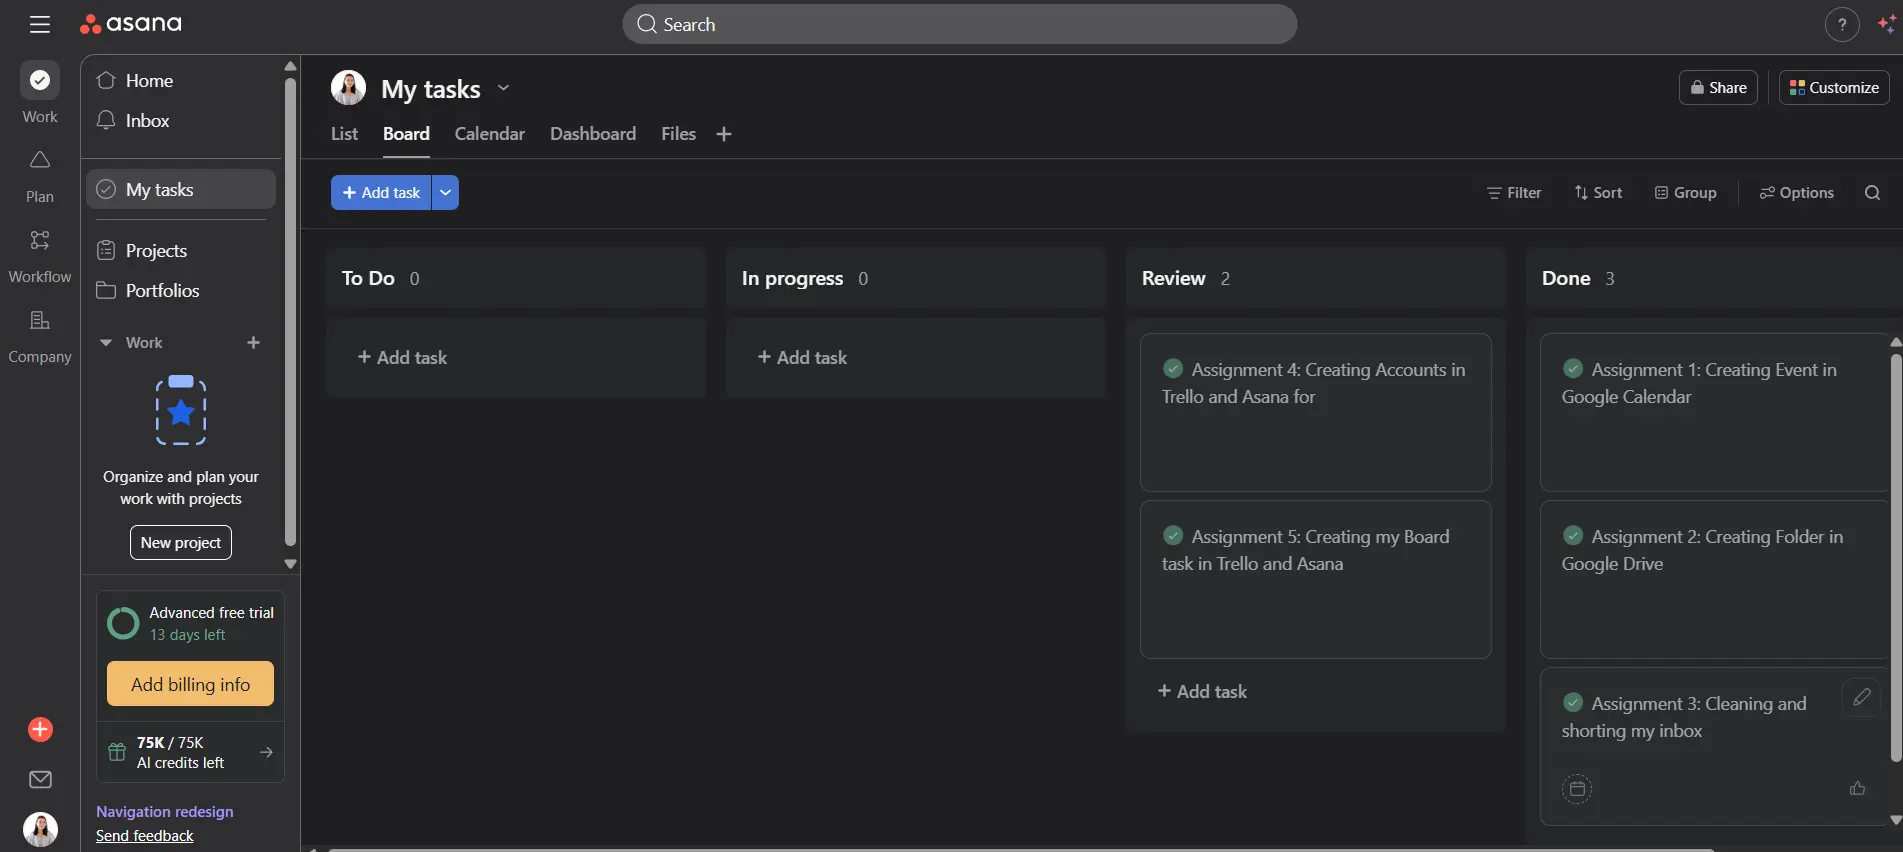The image size is (1903, 852).
Task: Toggle completion checkmark on Assignment 5
Action: [1173, 536]
